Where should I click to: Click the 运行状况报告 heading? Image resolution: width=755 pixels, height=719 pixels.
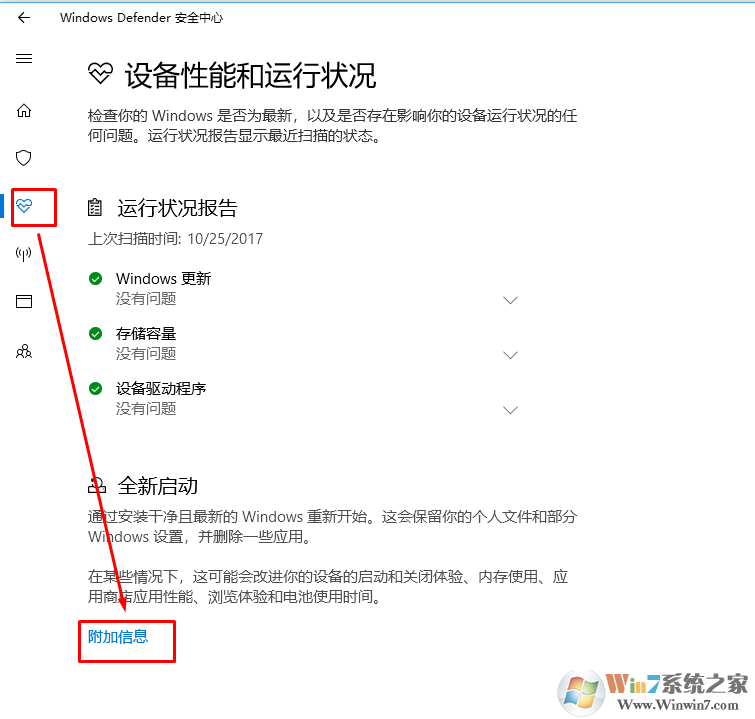coord(177,208)
